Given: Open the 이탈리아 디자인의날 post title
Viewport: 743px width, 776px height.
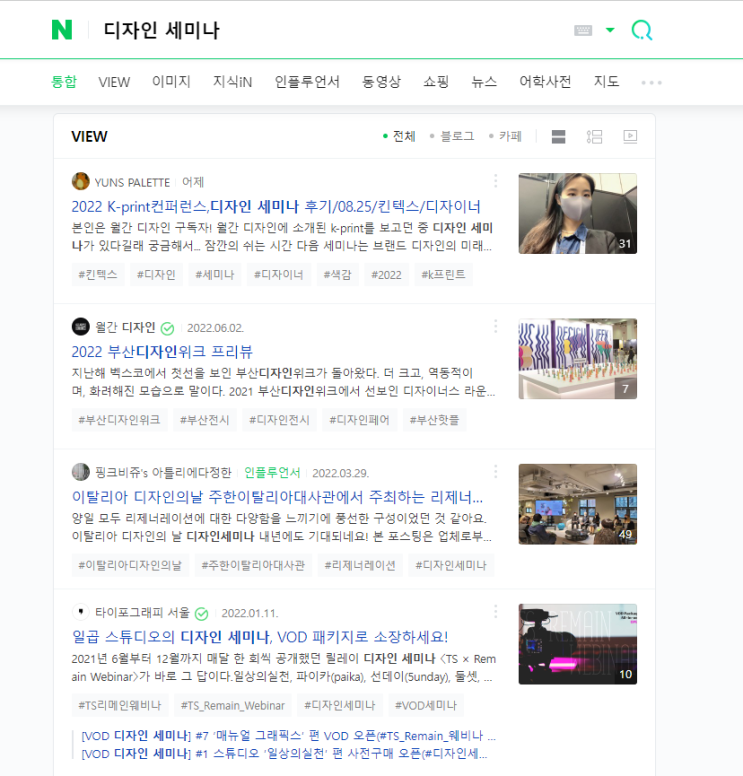Looking at the screenshot, I should 277,496.
